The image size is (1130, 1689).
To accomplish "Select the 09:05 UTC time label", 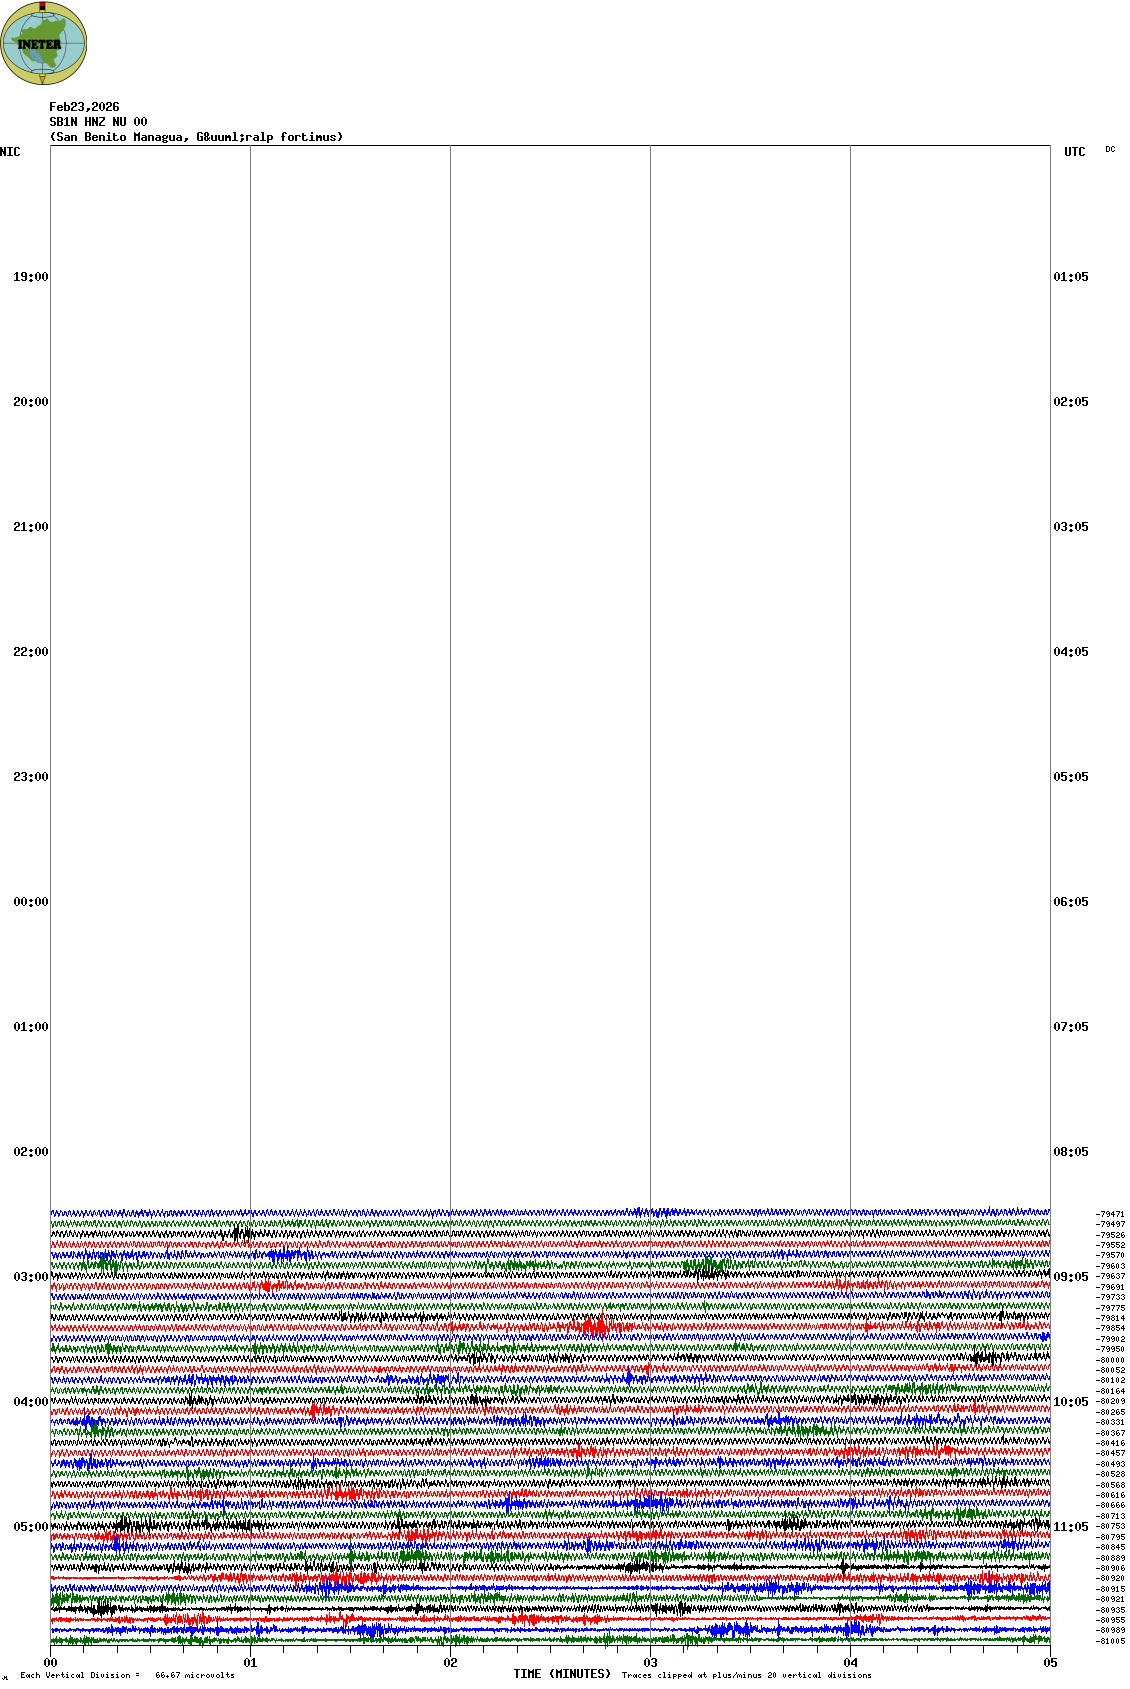I will tap(1070, 1277).
